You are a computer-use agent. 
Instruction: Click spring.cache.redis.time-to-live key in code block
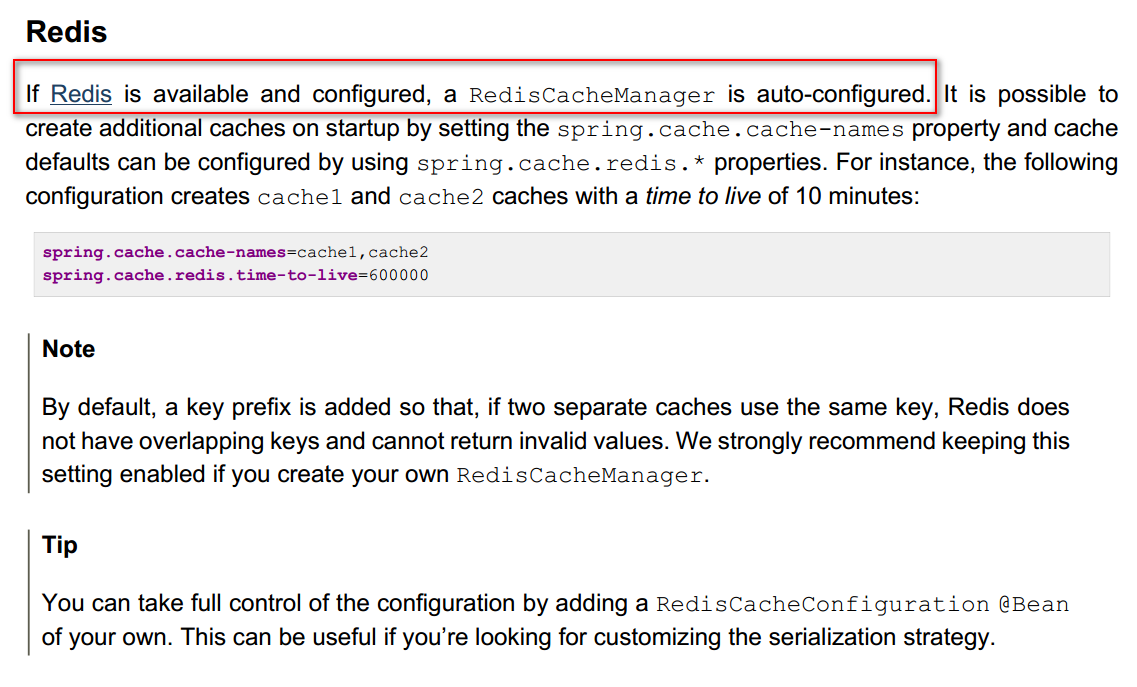(x=199, y=274)
